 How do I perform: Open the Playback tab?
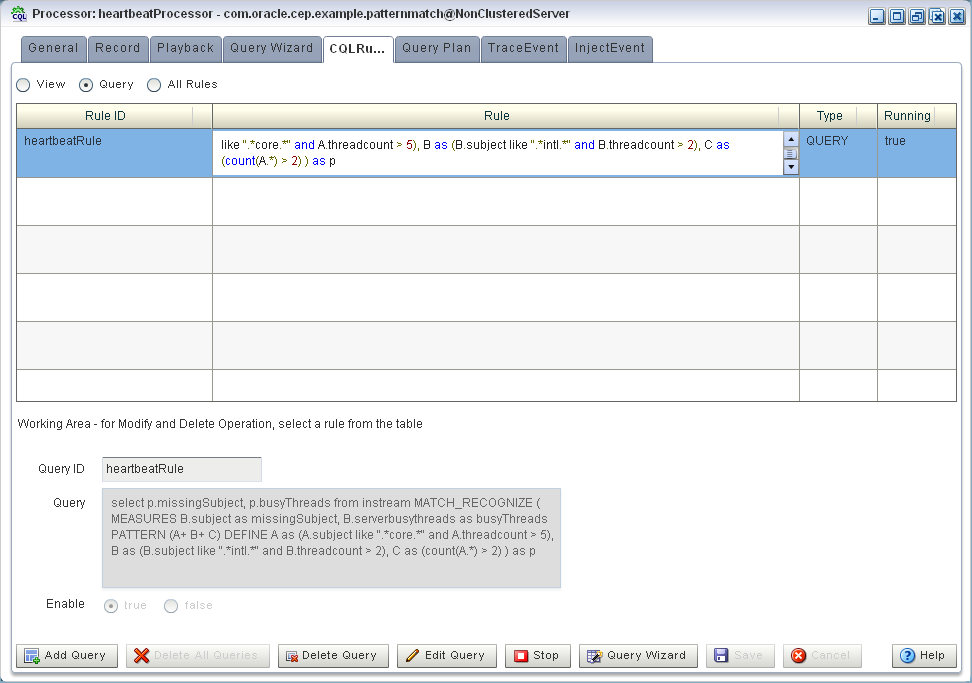point(185,48)
